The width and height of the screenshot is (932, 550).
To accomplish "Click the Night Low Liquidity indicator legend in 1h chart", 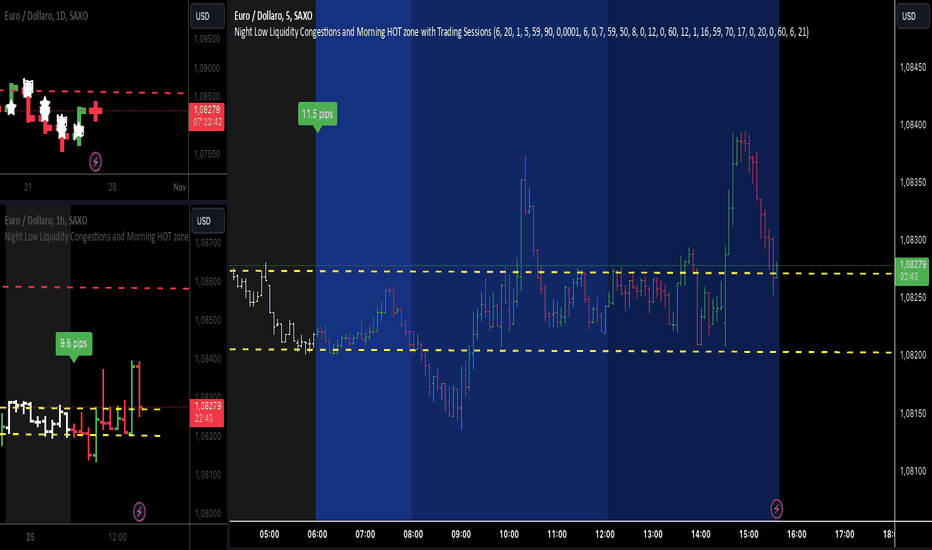I will pyautogui.click(x=96, y=237).
